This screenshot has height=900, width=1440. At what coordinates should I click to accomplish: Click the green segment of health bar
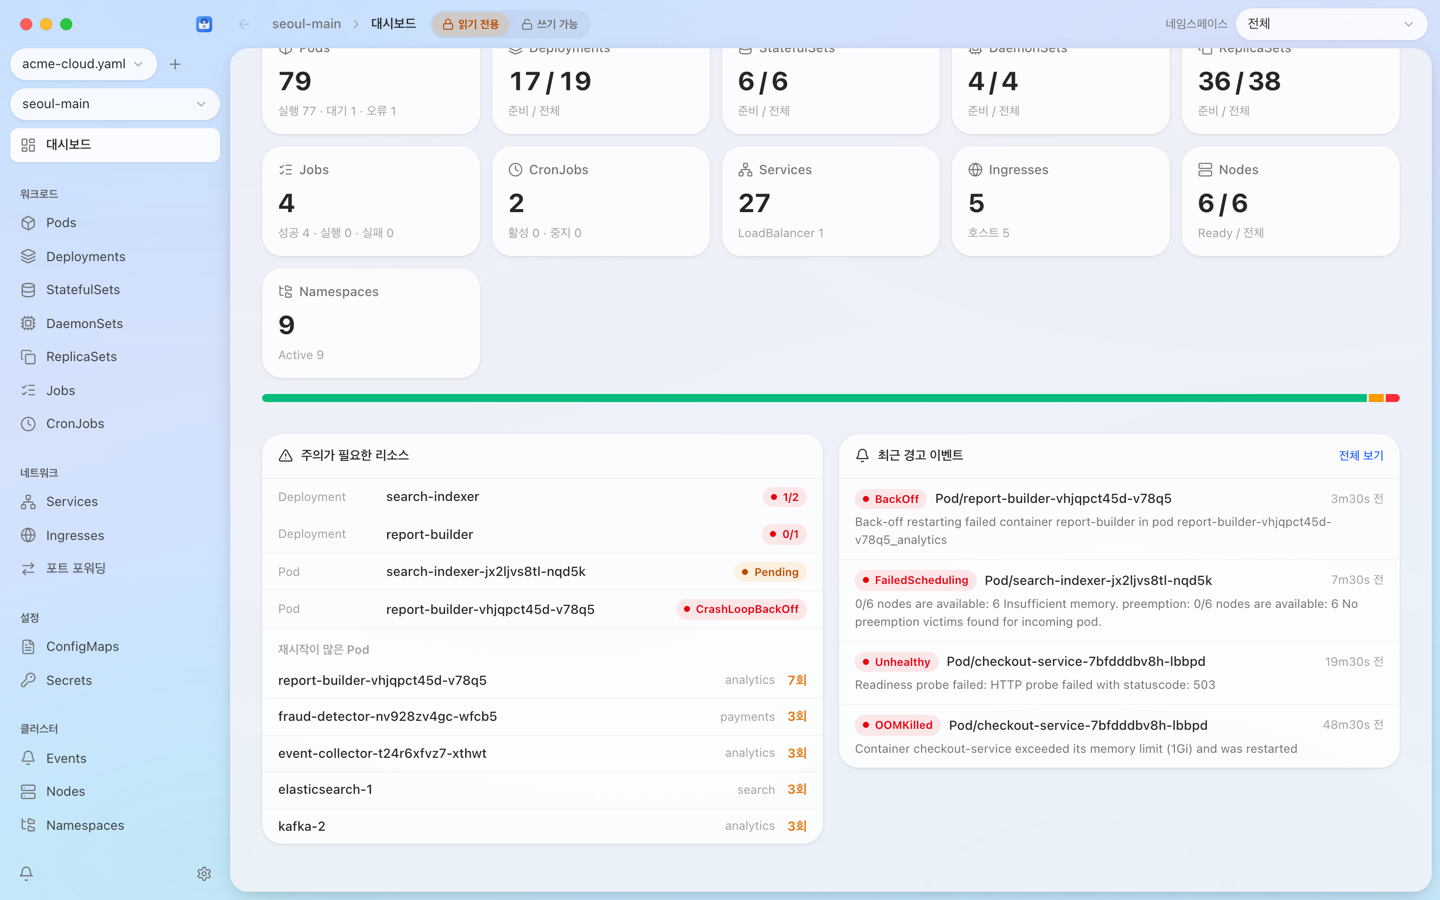pyautogui.click(x=814, y=398)
